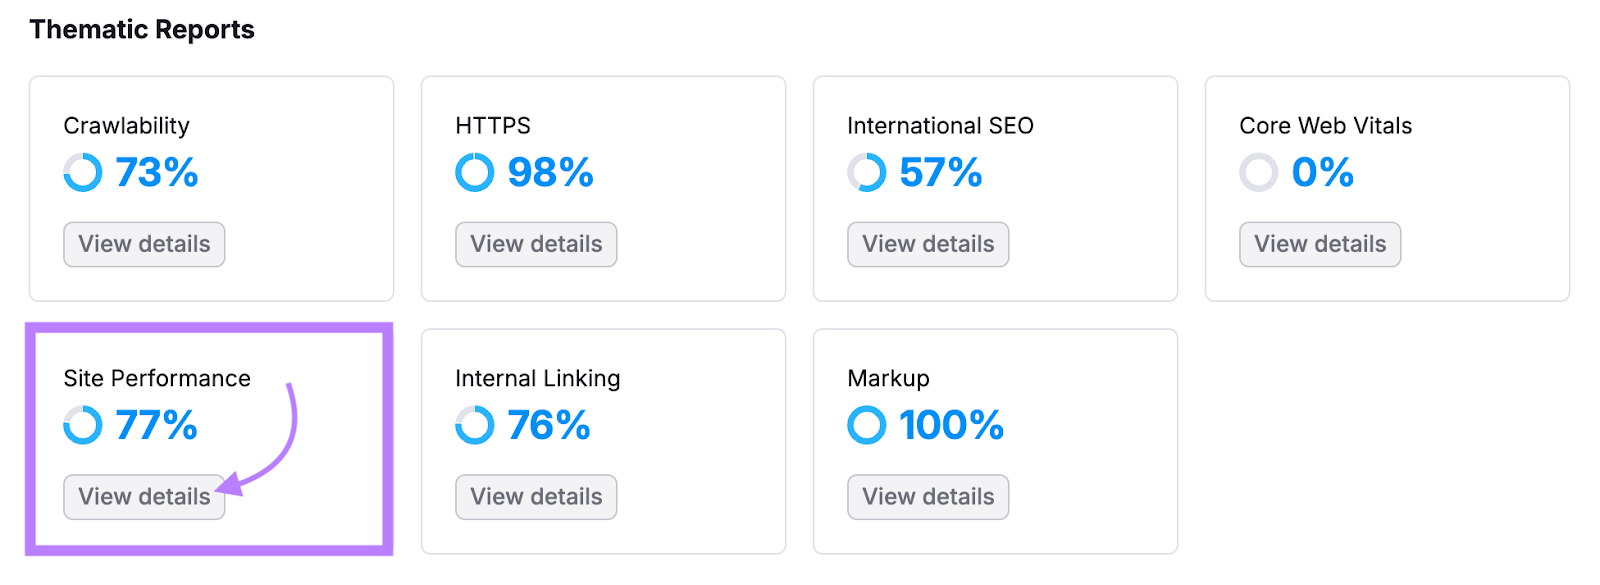The height and width of the screenshot is (585, 1600).
Task: Open the Internal Linking details
Action: coord(535,497)
